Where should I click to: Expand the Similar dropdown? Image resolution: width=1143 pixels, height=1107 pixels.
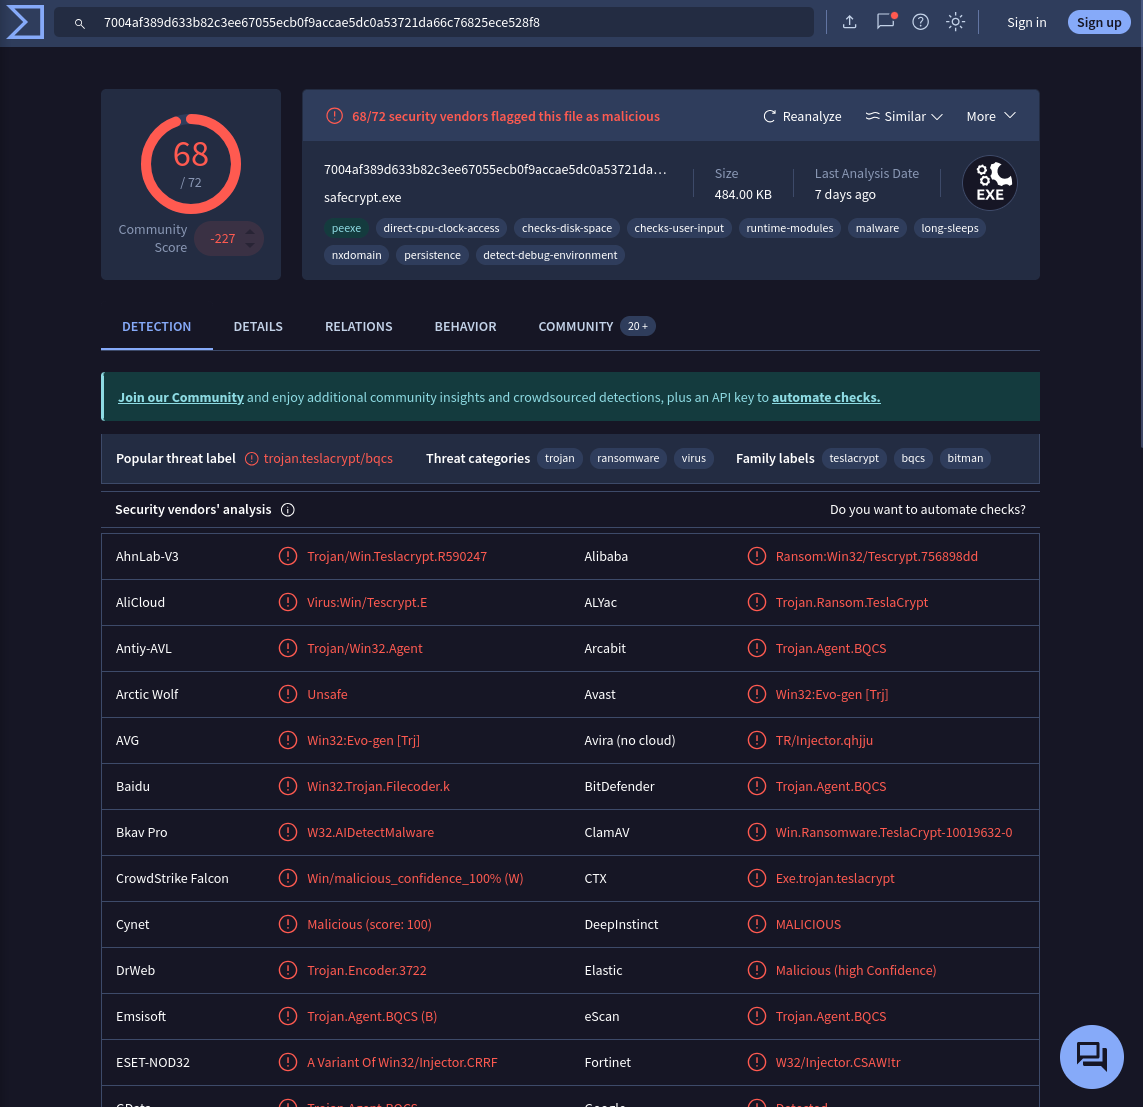tap(904, 117)
